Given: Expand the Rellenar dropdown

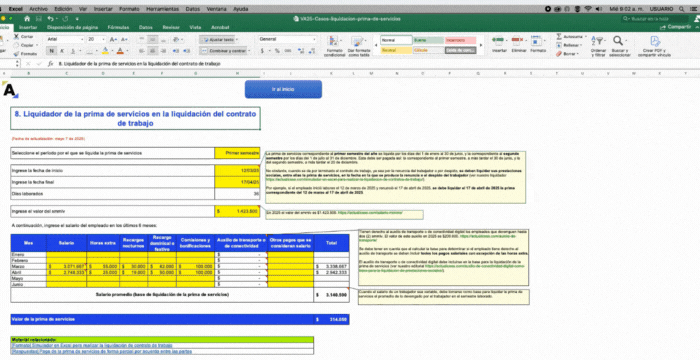Looking at the screenshot, I should 582,45.
